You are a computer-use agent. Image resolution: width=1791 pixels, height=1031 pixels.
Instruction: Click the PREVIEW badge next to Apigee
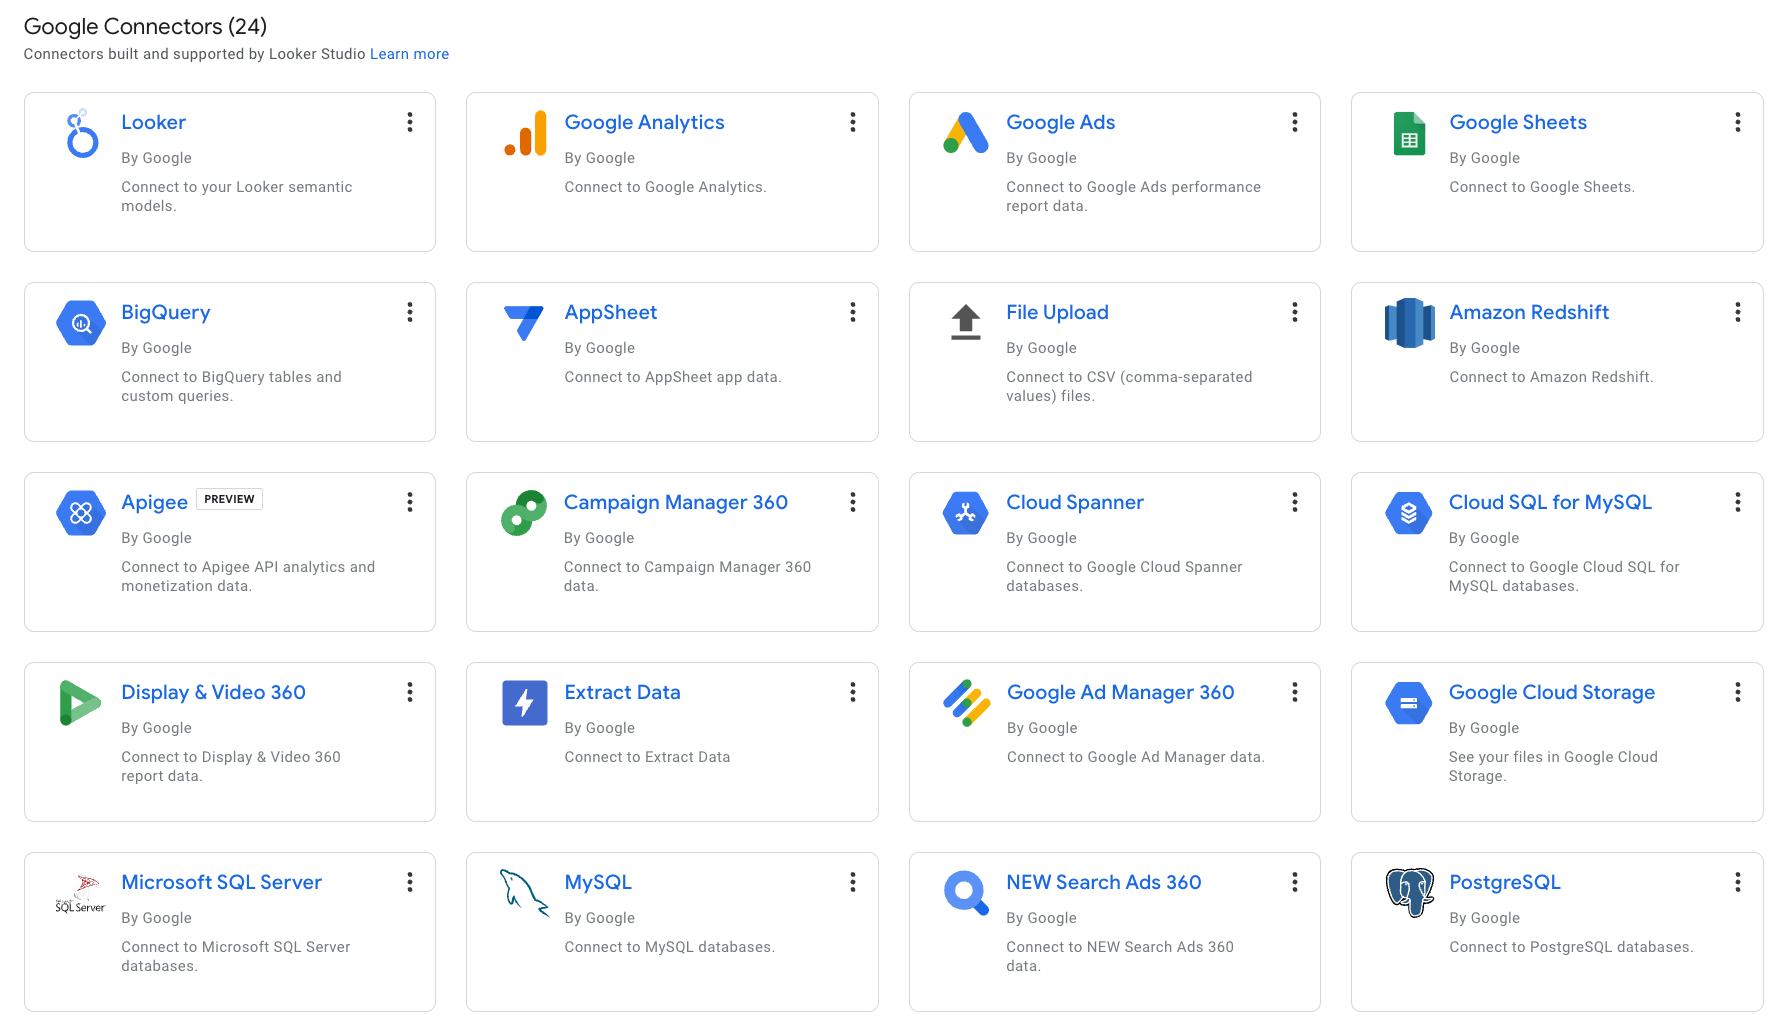coord(229,499)
